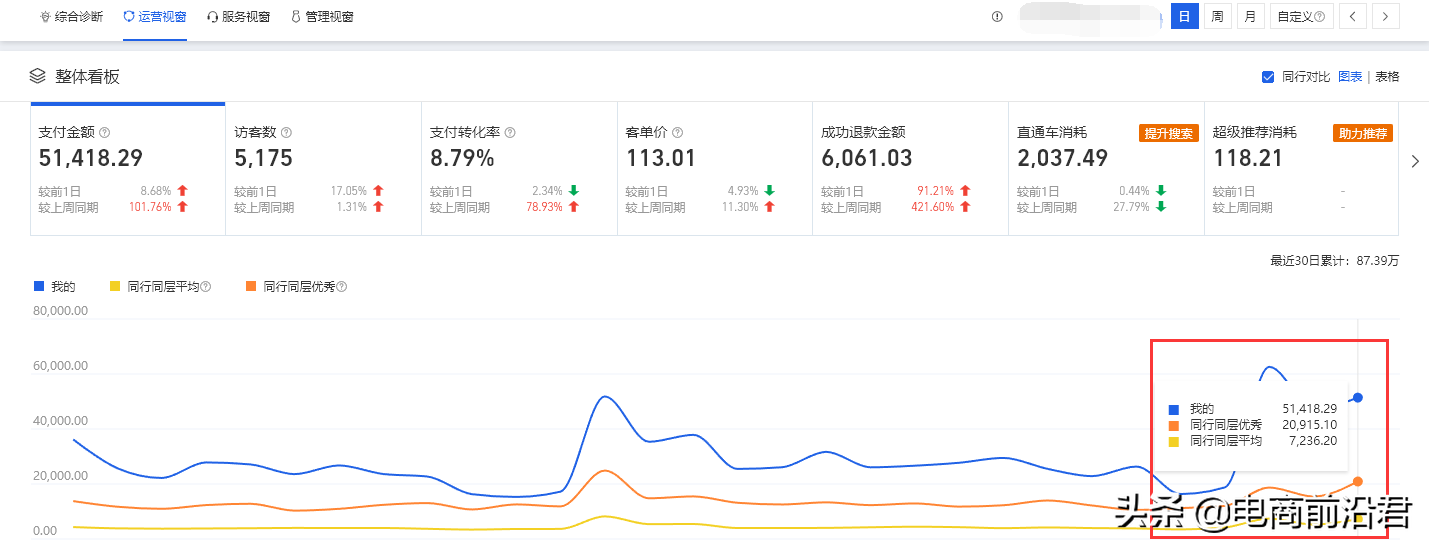Click help icon next to 访客数
The image size is (1429, 547).
click(286, 132)
